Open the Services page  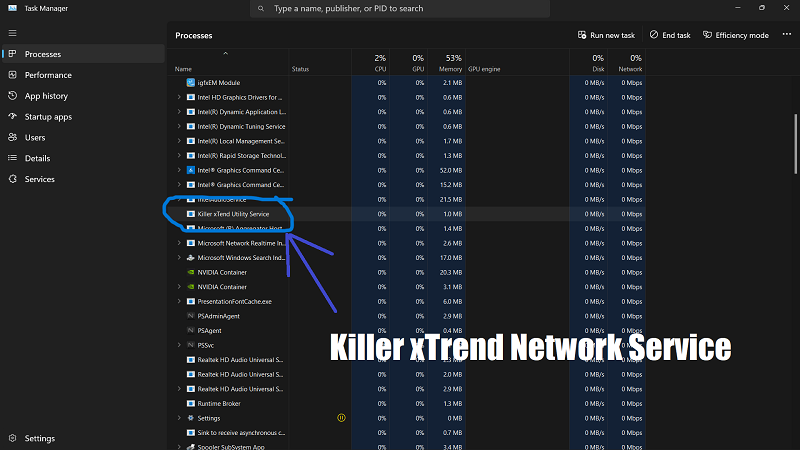coord(84,179)
